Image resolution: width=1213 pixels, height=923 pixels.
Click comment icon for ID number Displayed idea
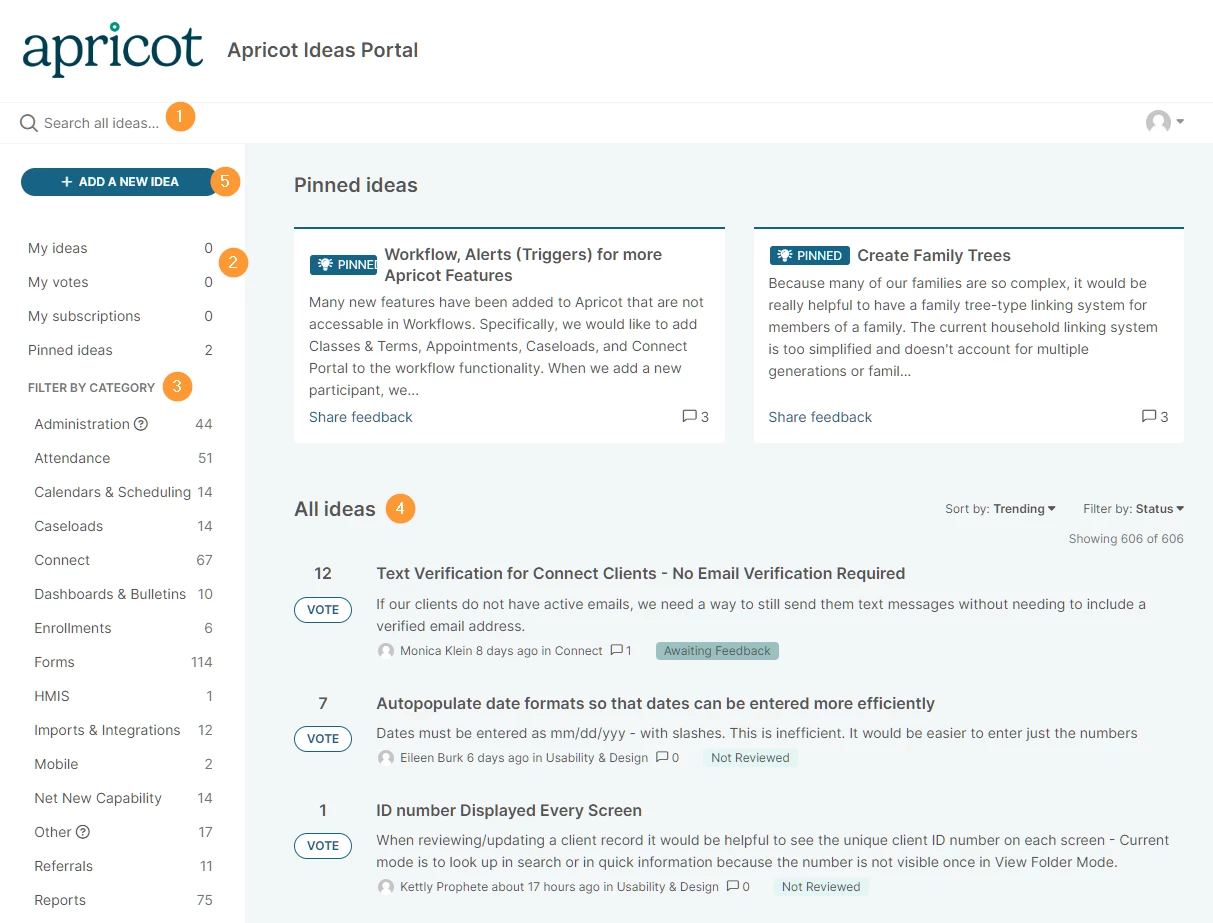733,886
